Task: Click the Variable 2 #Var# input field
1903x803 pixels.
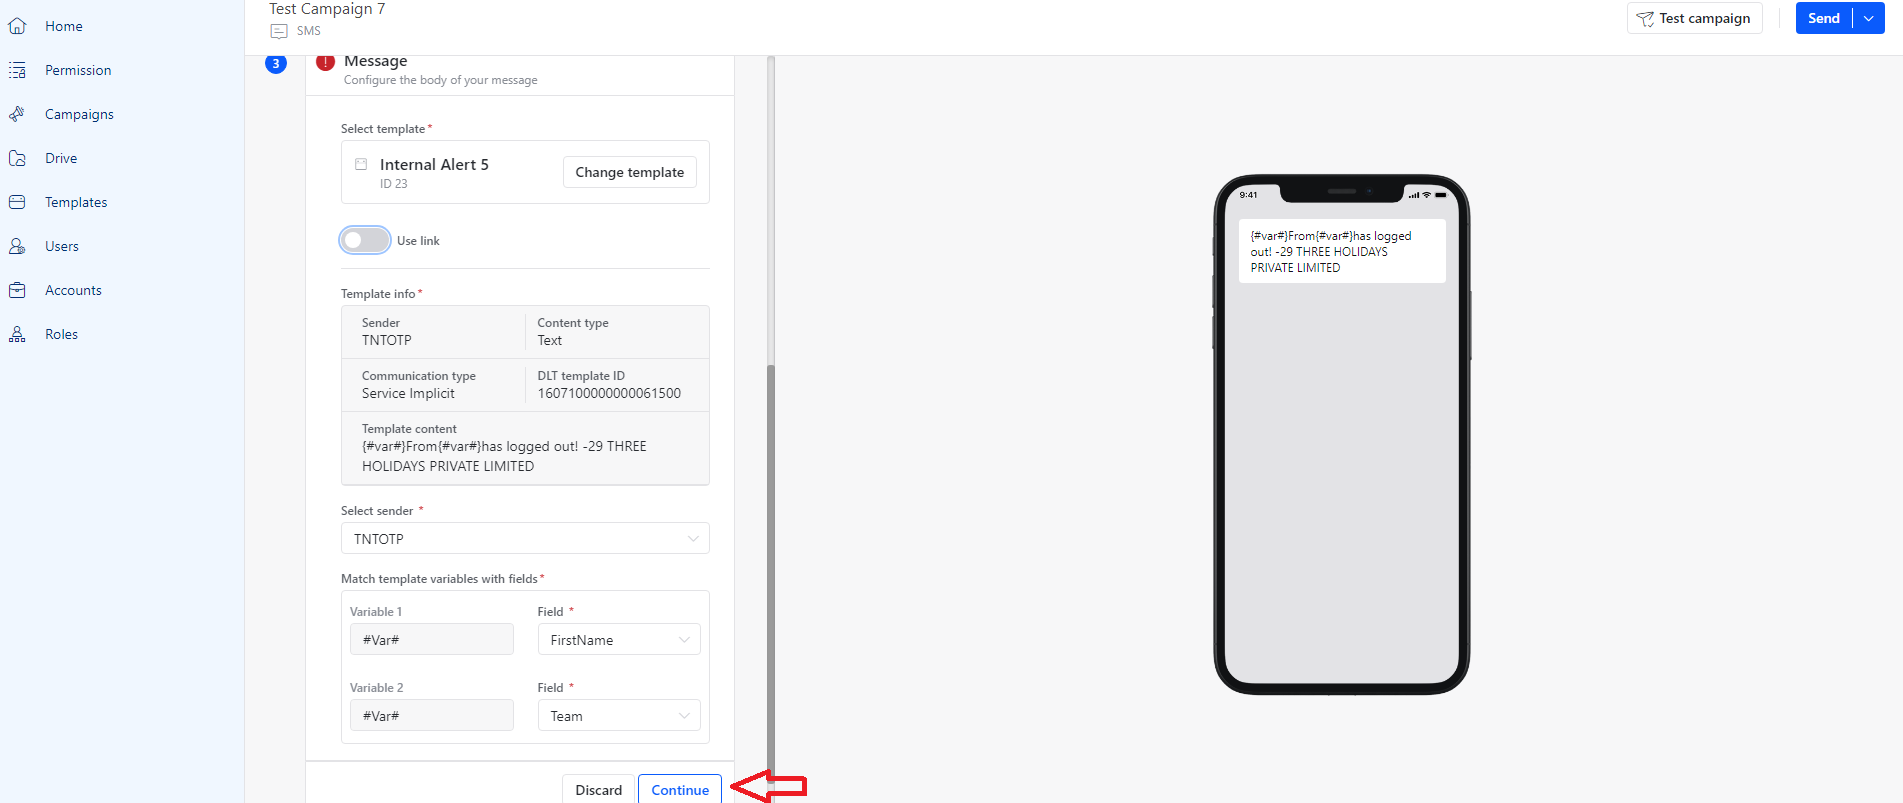Action: click(432, 716)
